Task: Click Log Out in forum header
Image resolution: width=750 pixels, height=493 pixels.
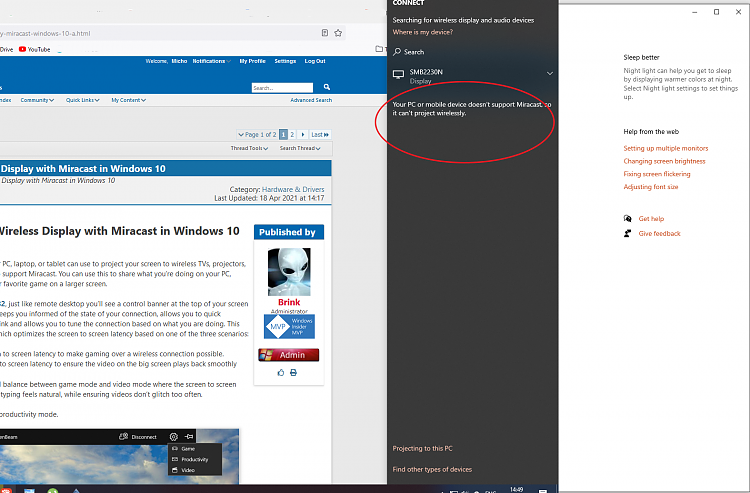Action: point(315,61)
